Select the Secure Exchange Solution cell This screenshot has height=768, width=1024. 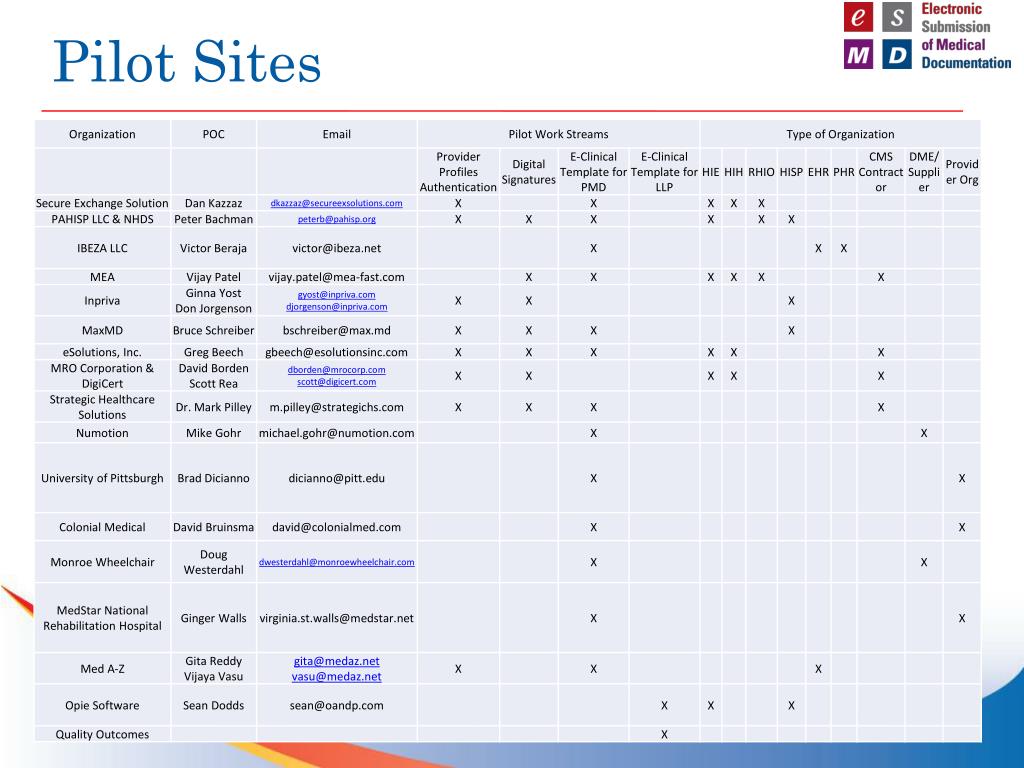(102, 203)
